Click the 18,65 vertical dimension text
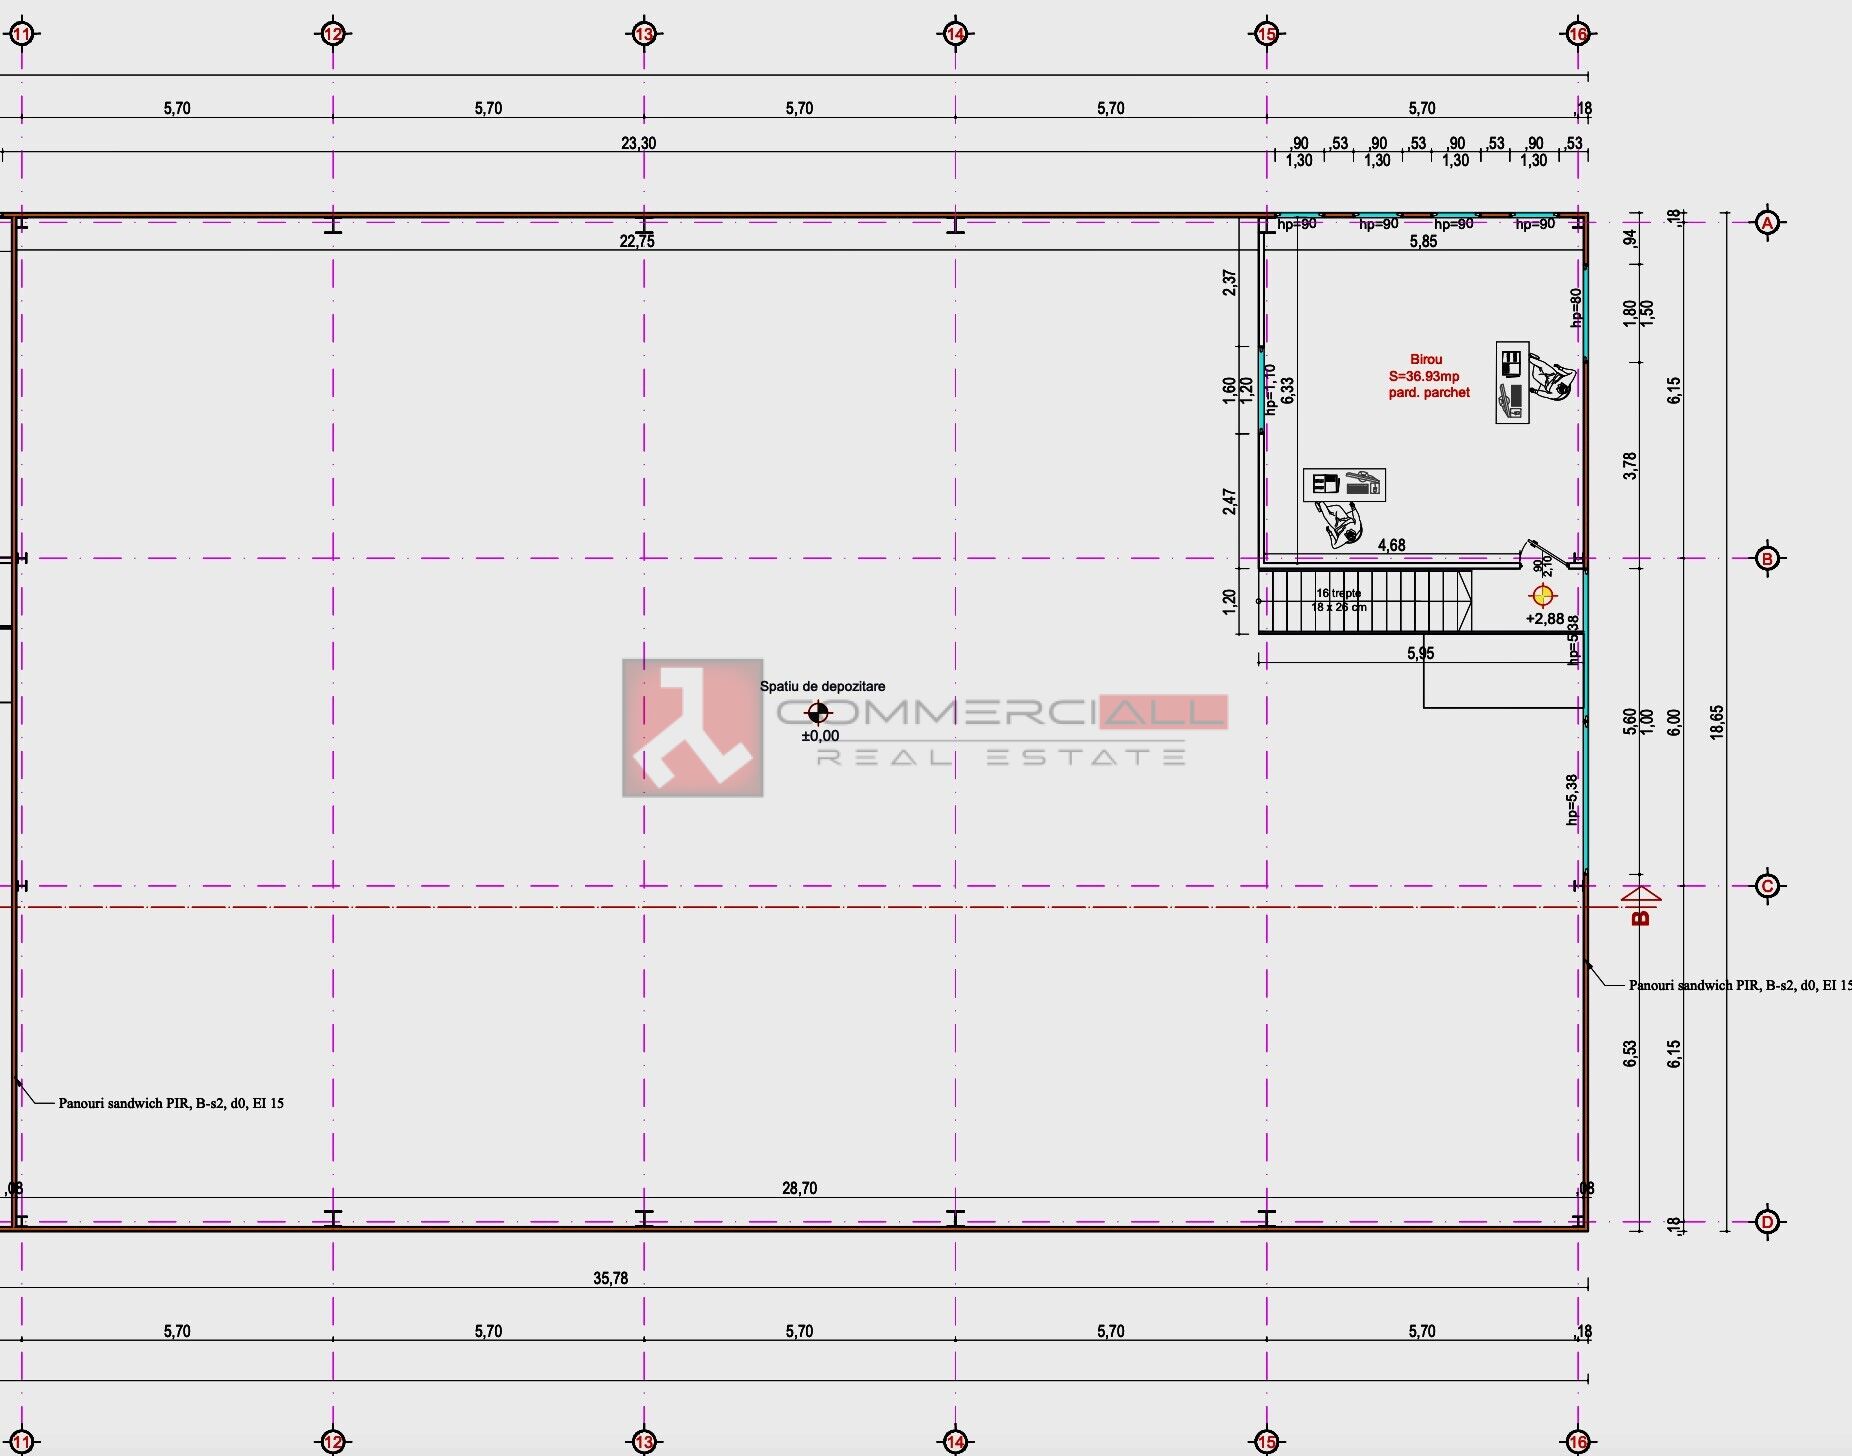 (1717, 721)
